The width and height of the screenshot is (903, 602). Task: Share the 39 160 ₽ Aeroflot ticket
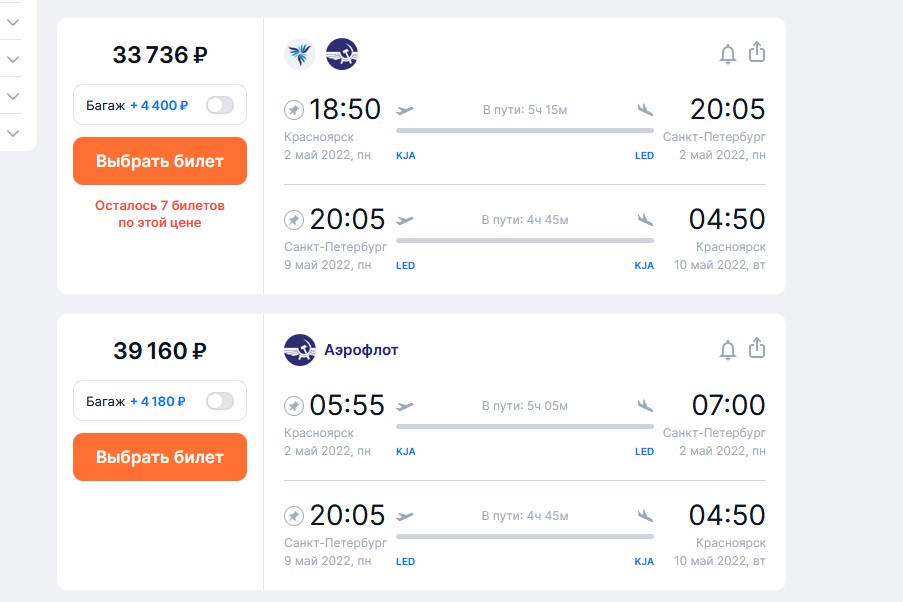(757, 348)
